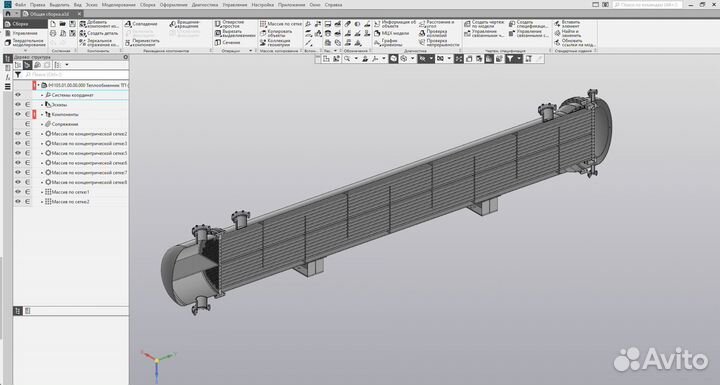Click Добавить компонент из файла

click(99, 24)
